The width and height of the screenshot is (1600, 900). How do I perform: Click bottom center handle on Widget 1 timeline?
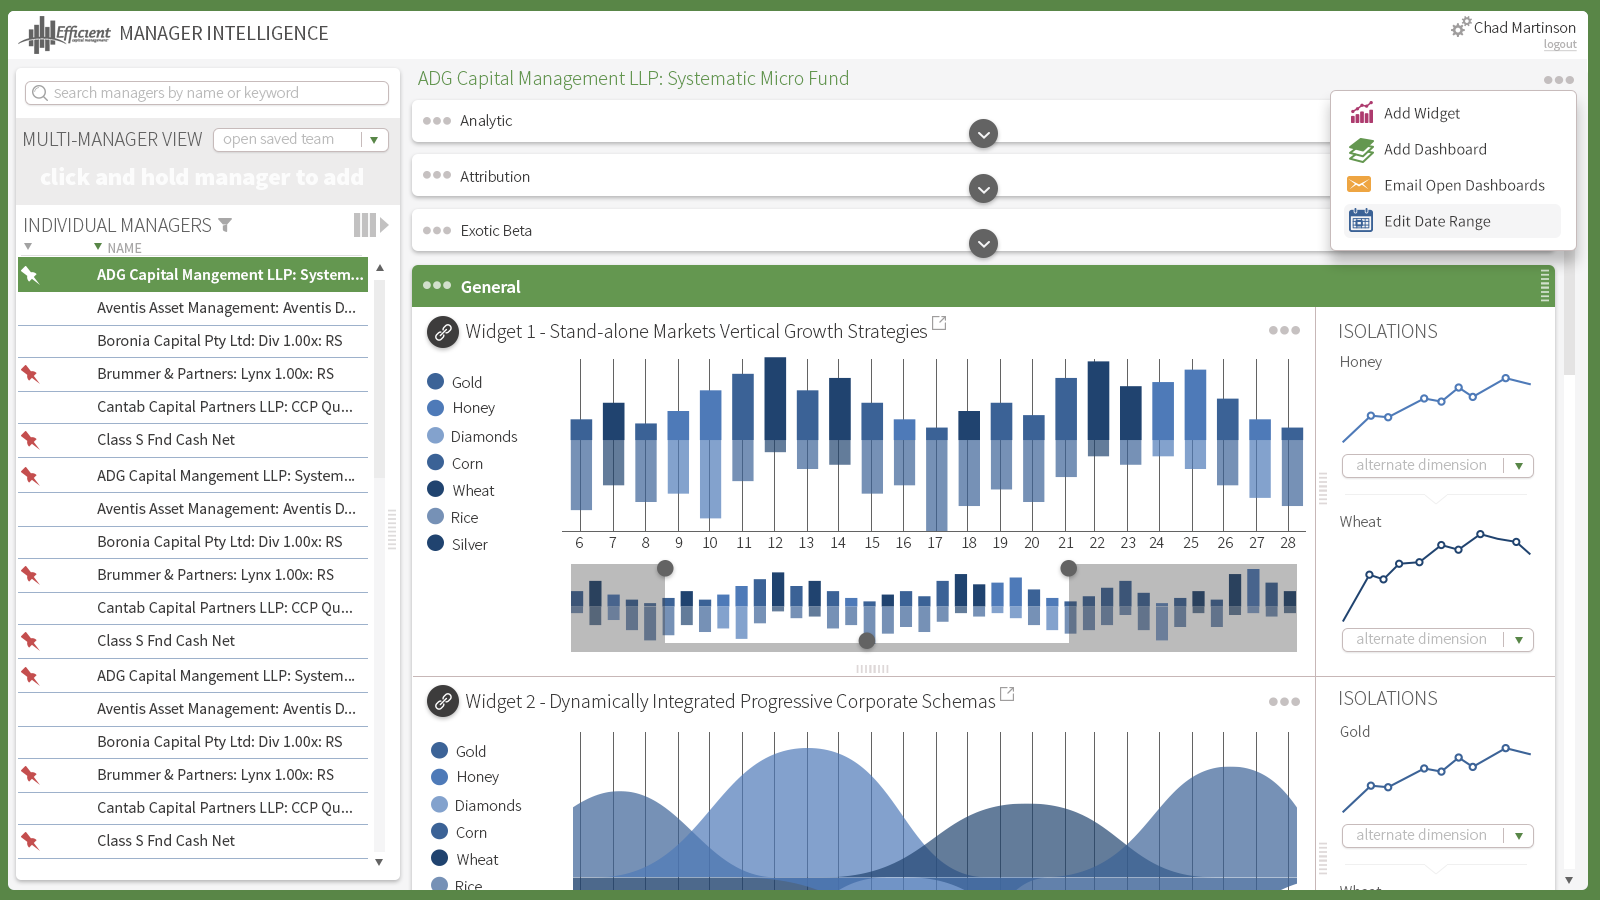click(x=867, y=641)
